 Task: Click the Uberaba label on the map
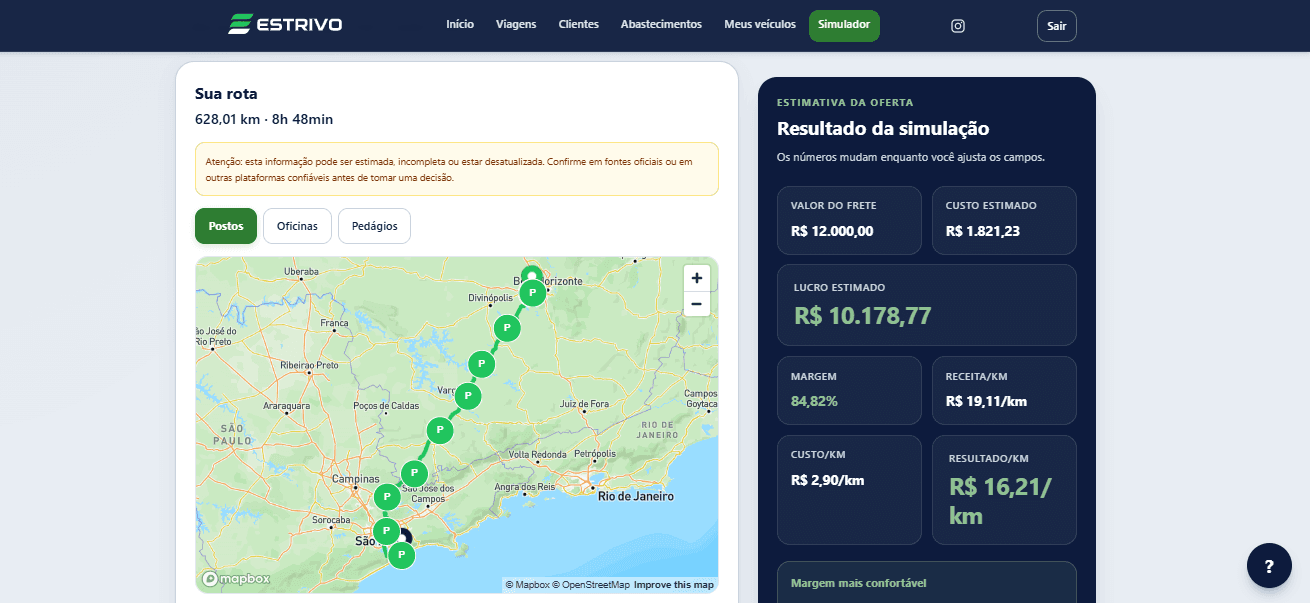coord(301,271)
